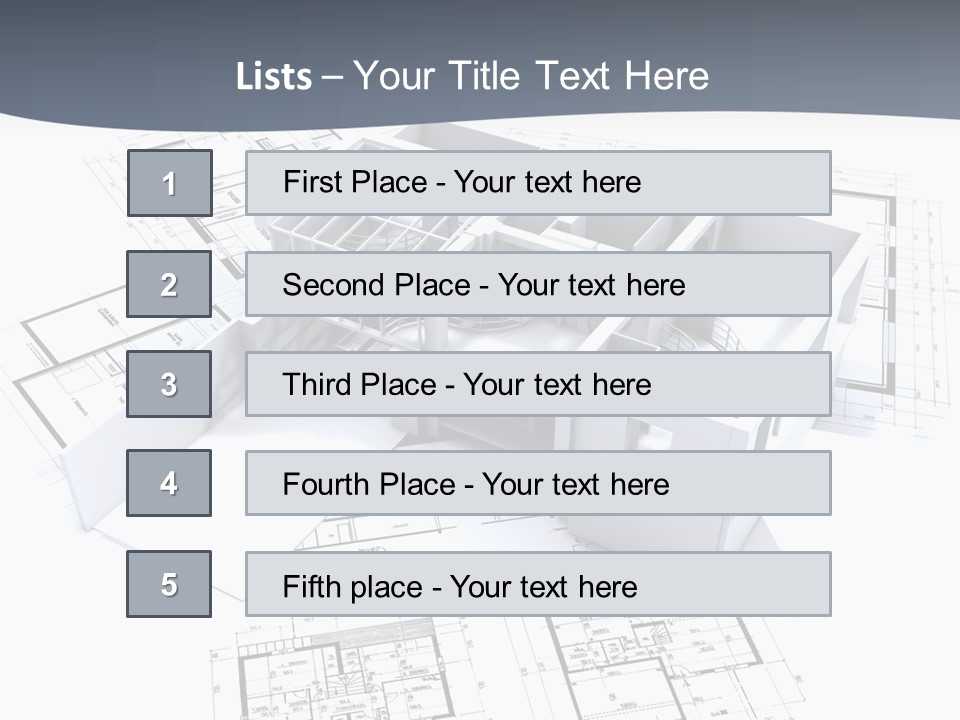
Task: Click the number 3 box
Action: 169,384
